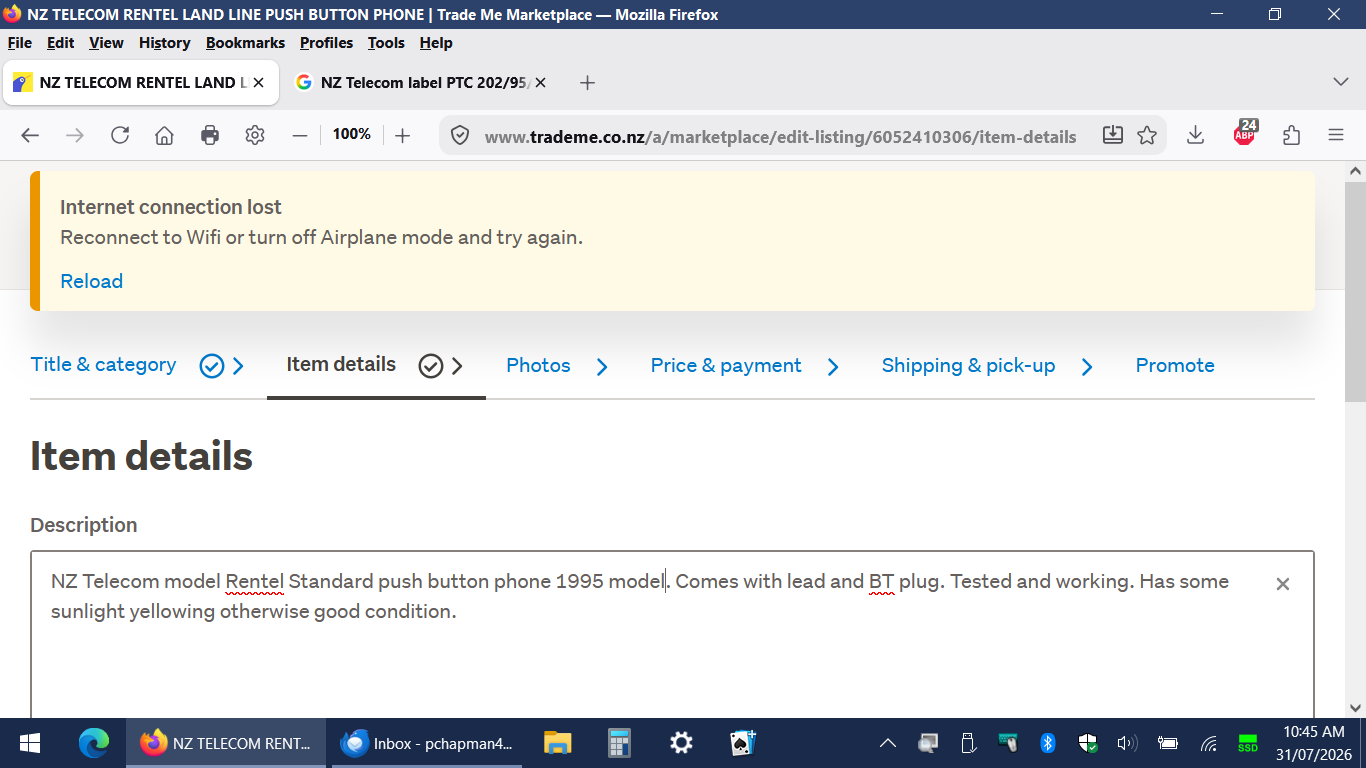Go to the Price & payment step
Image resolution: width=1366 pixels, height=768 pixels.
click(x=726, y=366)
